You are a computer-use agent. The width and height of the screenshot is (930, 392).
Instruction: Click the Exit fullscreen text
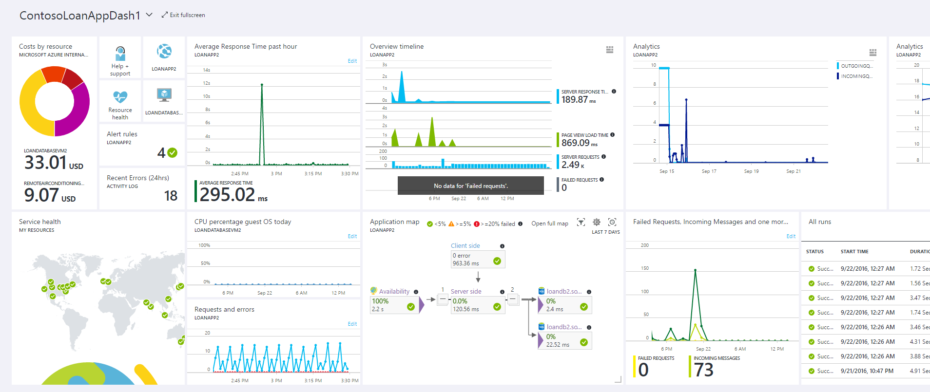coord(187,15)
